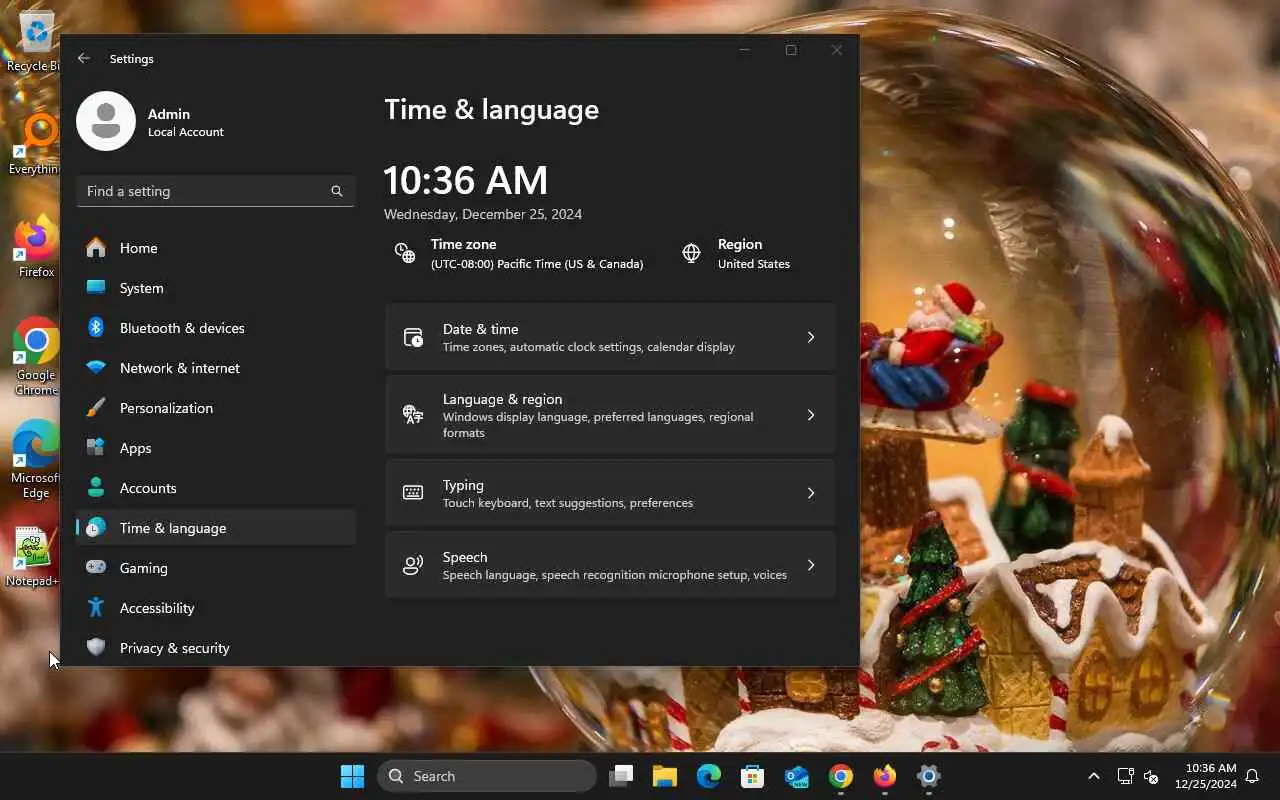Click the 10:36 AM large clock text
The height and width of the screenshot is (800, 1280).
466,181
